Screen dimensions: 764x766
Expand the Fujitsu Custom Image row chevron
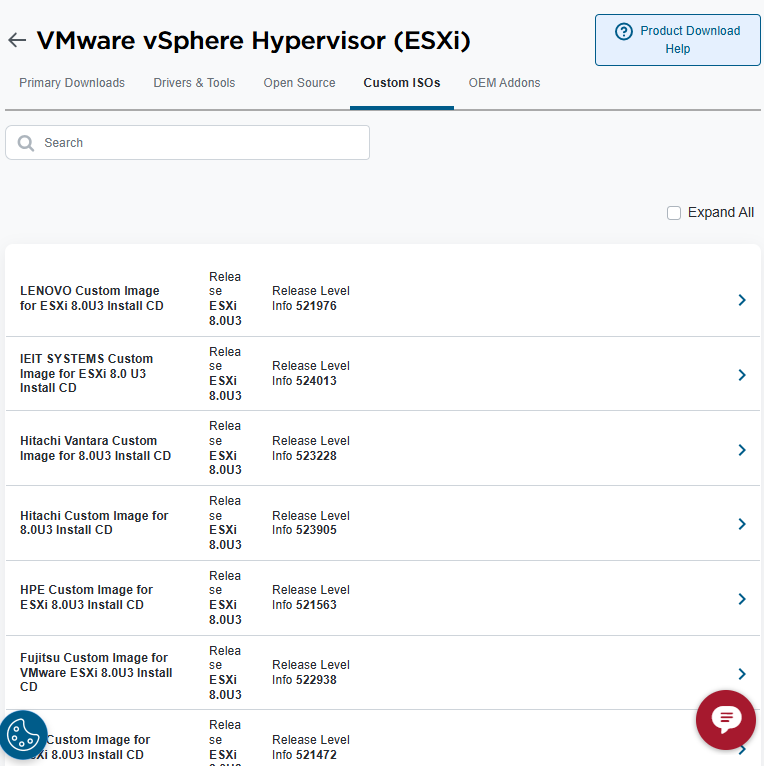742,674
